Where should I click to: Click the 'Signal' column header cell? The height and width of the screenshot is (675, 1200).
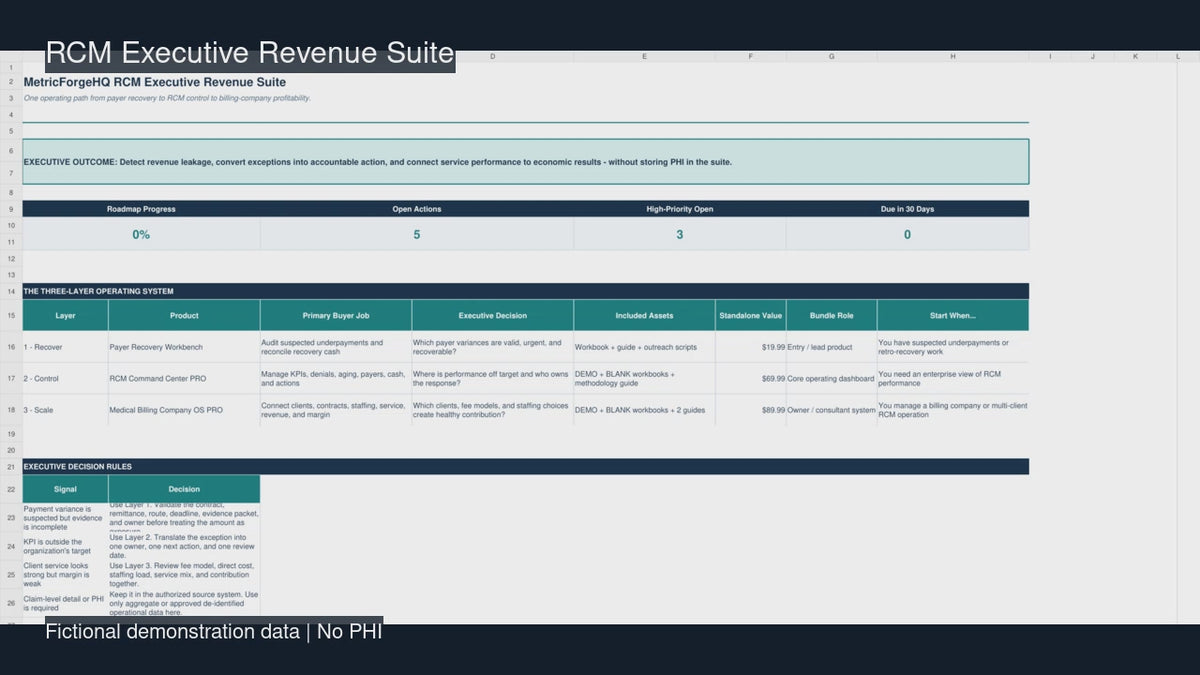click(x=65, y=489)
